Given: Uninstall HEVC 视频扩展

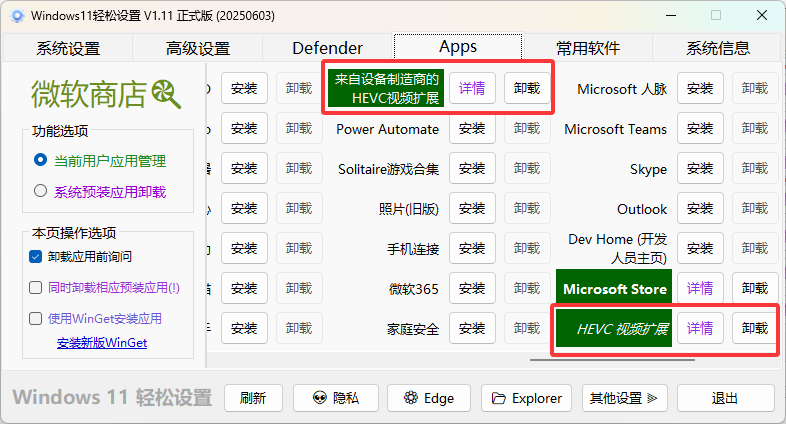Looking at the screenshot, I should pyautogui.click(x=755, y=328).
